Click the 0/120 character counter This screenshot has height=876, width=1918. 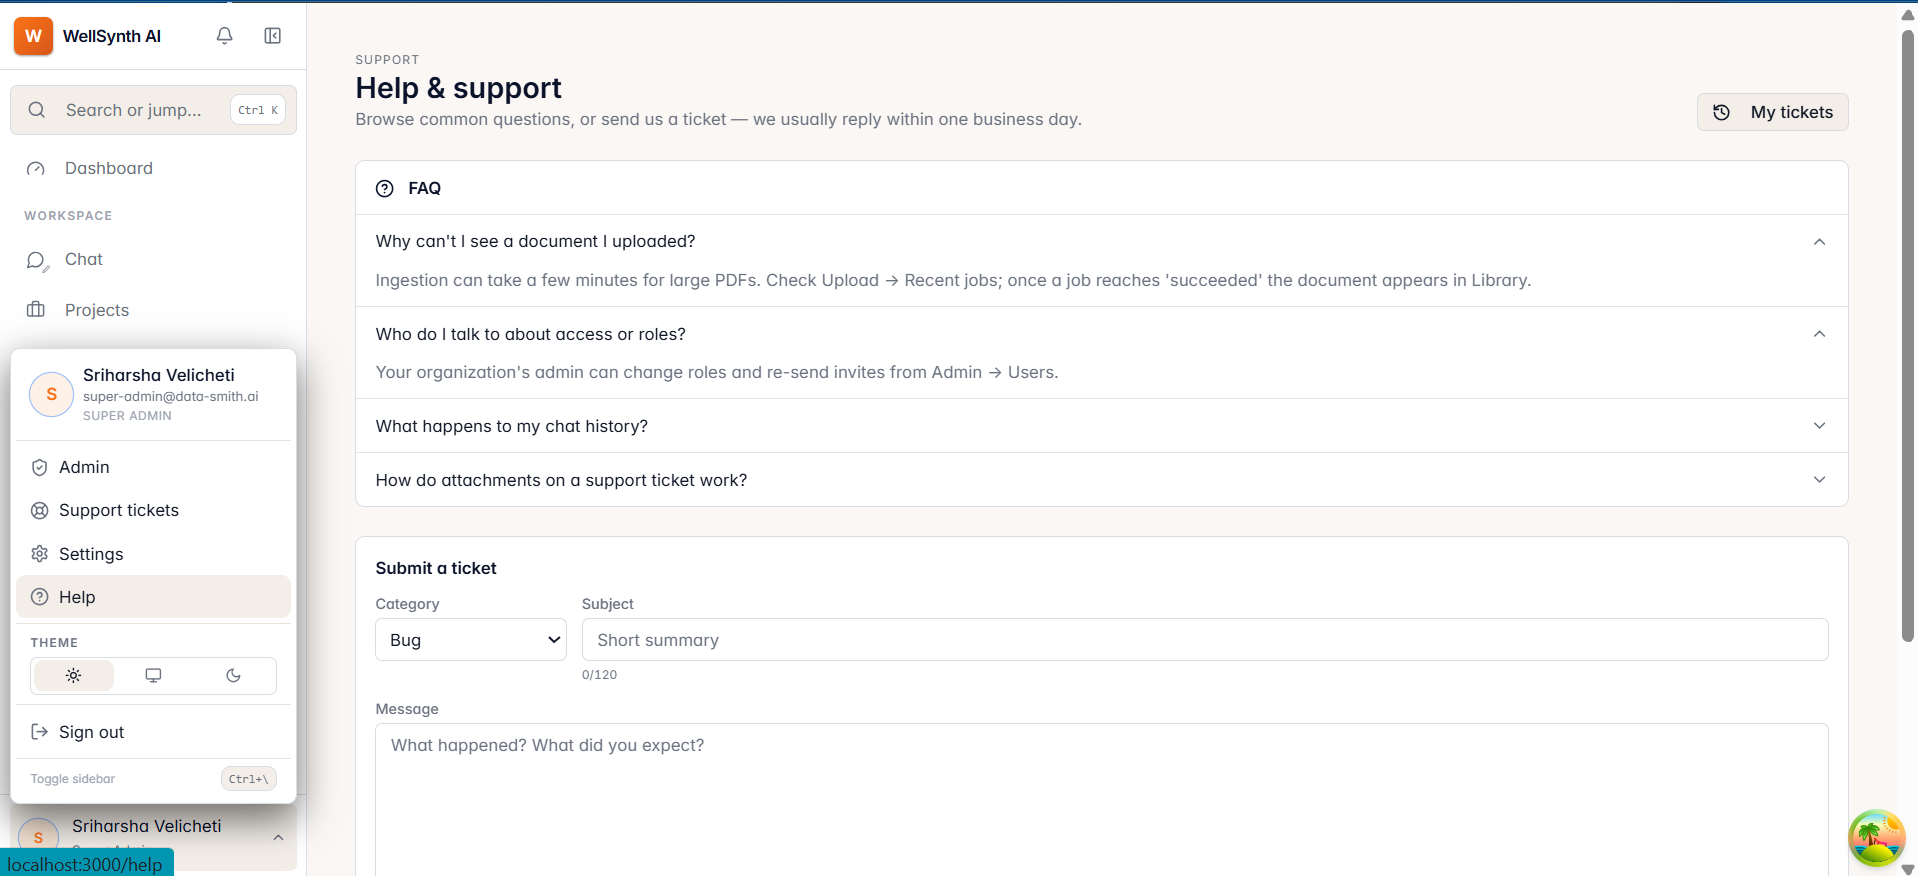(599, 675)
